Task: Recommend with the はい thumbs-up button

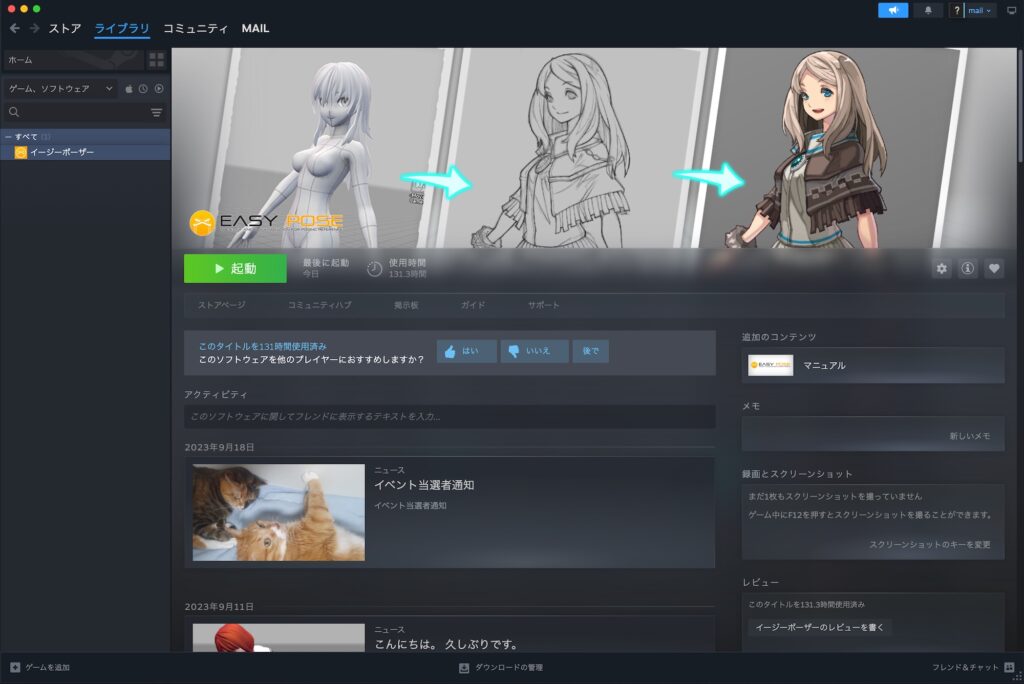Action: pyautogui.click(x=466, y=351)
